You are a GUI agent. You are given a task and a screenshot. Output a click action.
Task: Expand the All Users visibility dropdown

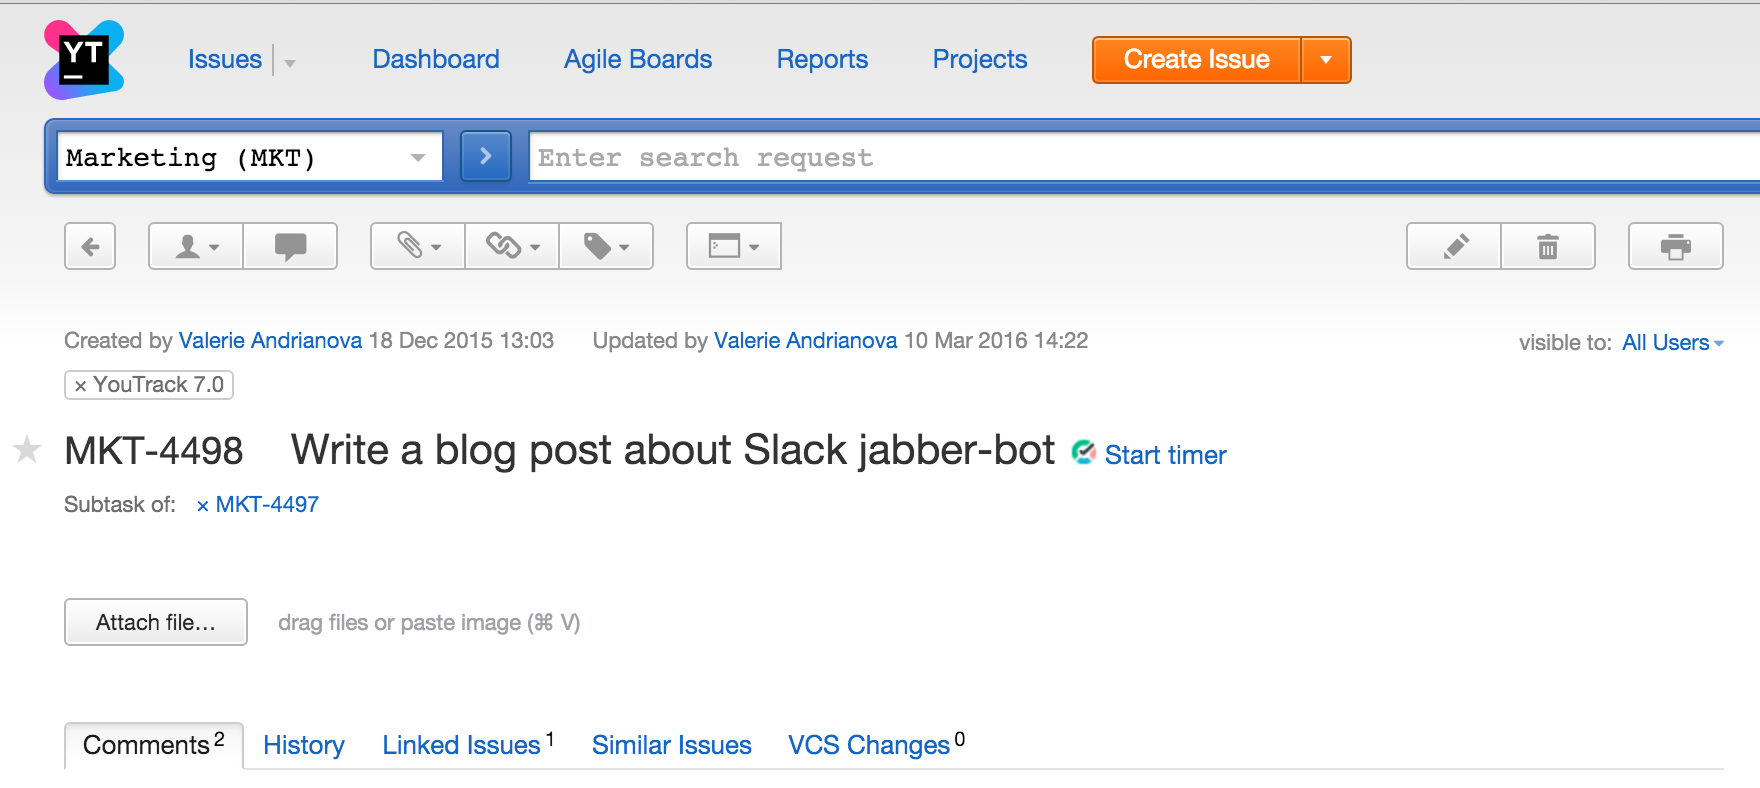(x=1673, y=343)
